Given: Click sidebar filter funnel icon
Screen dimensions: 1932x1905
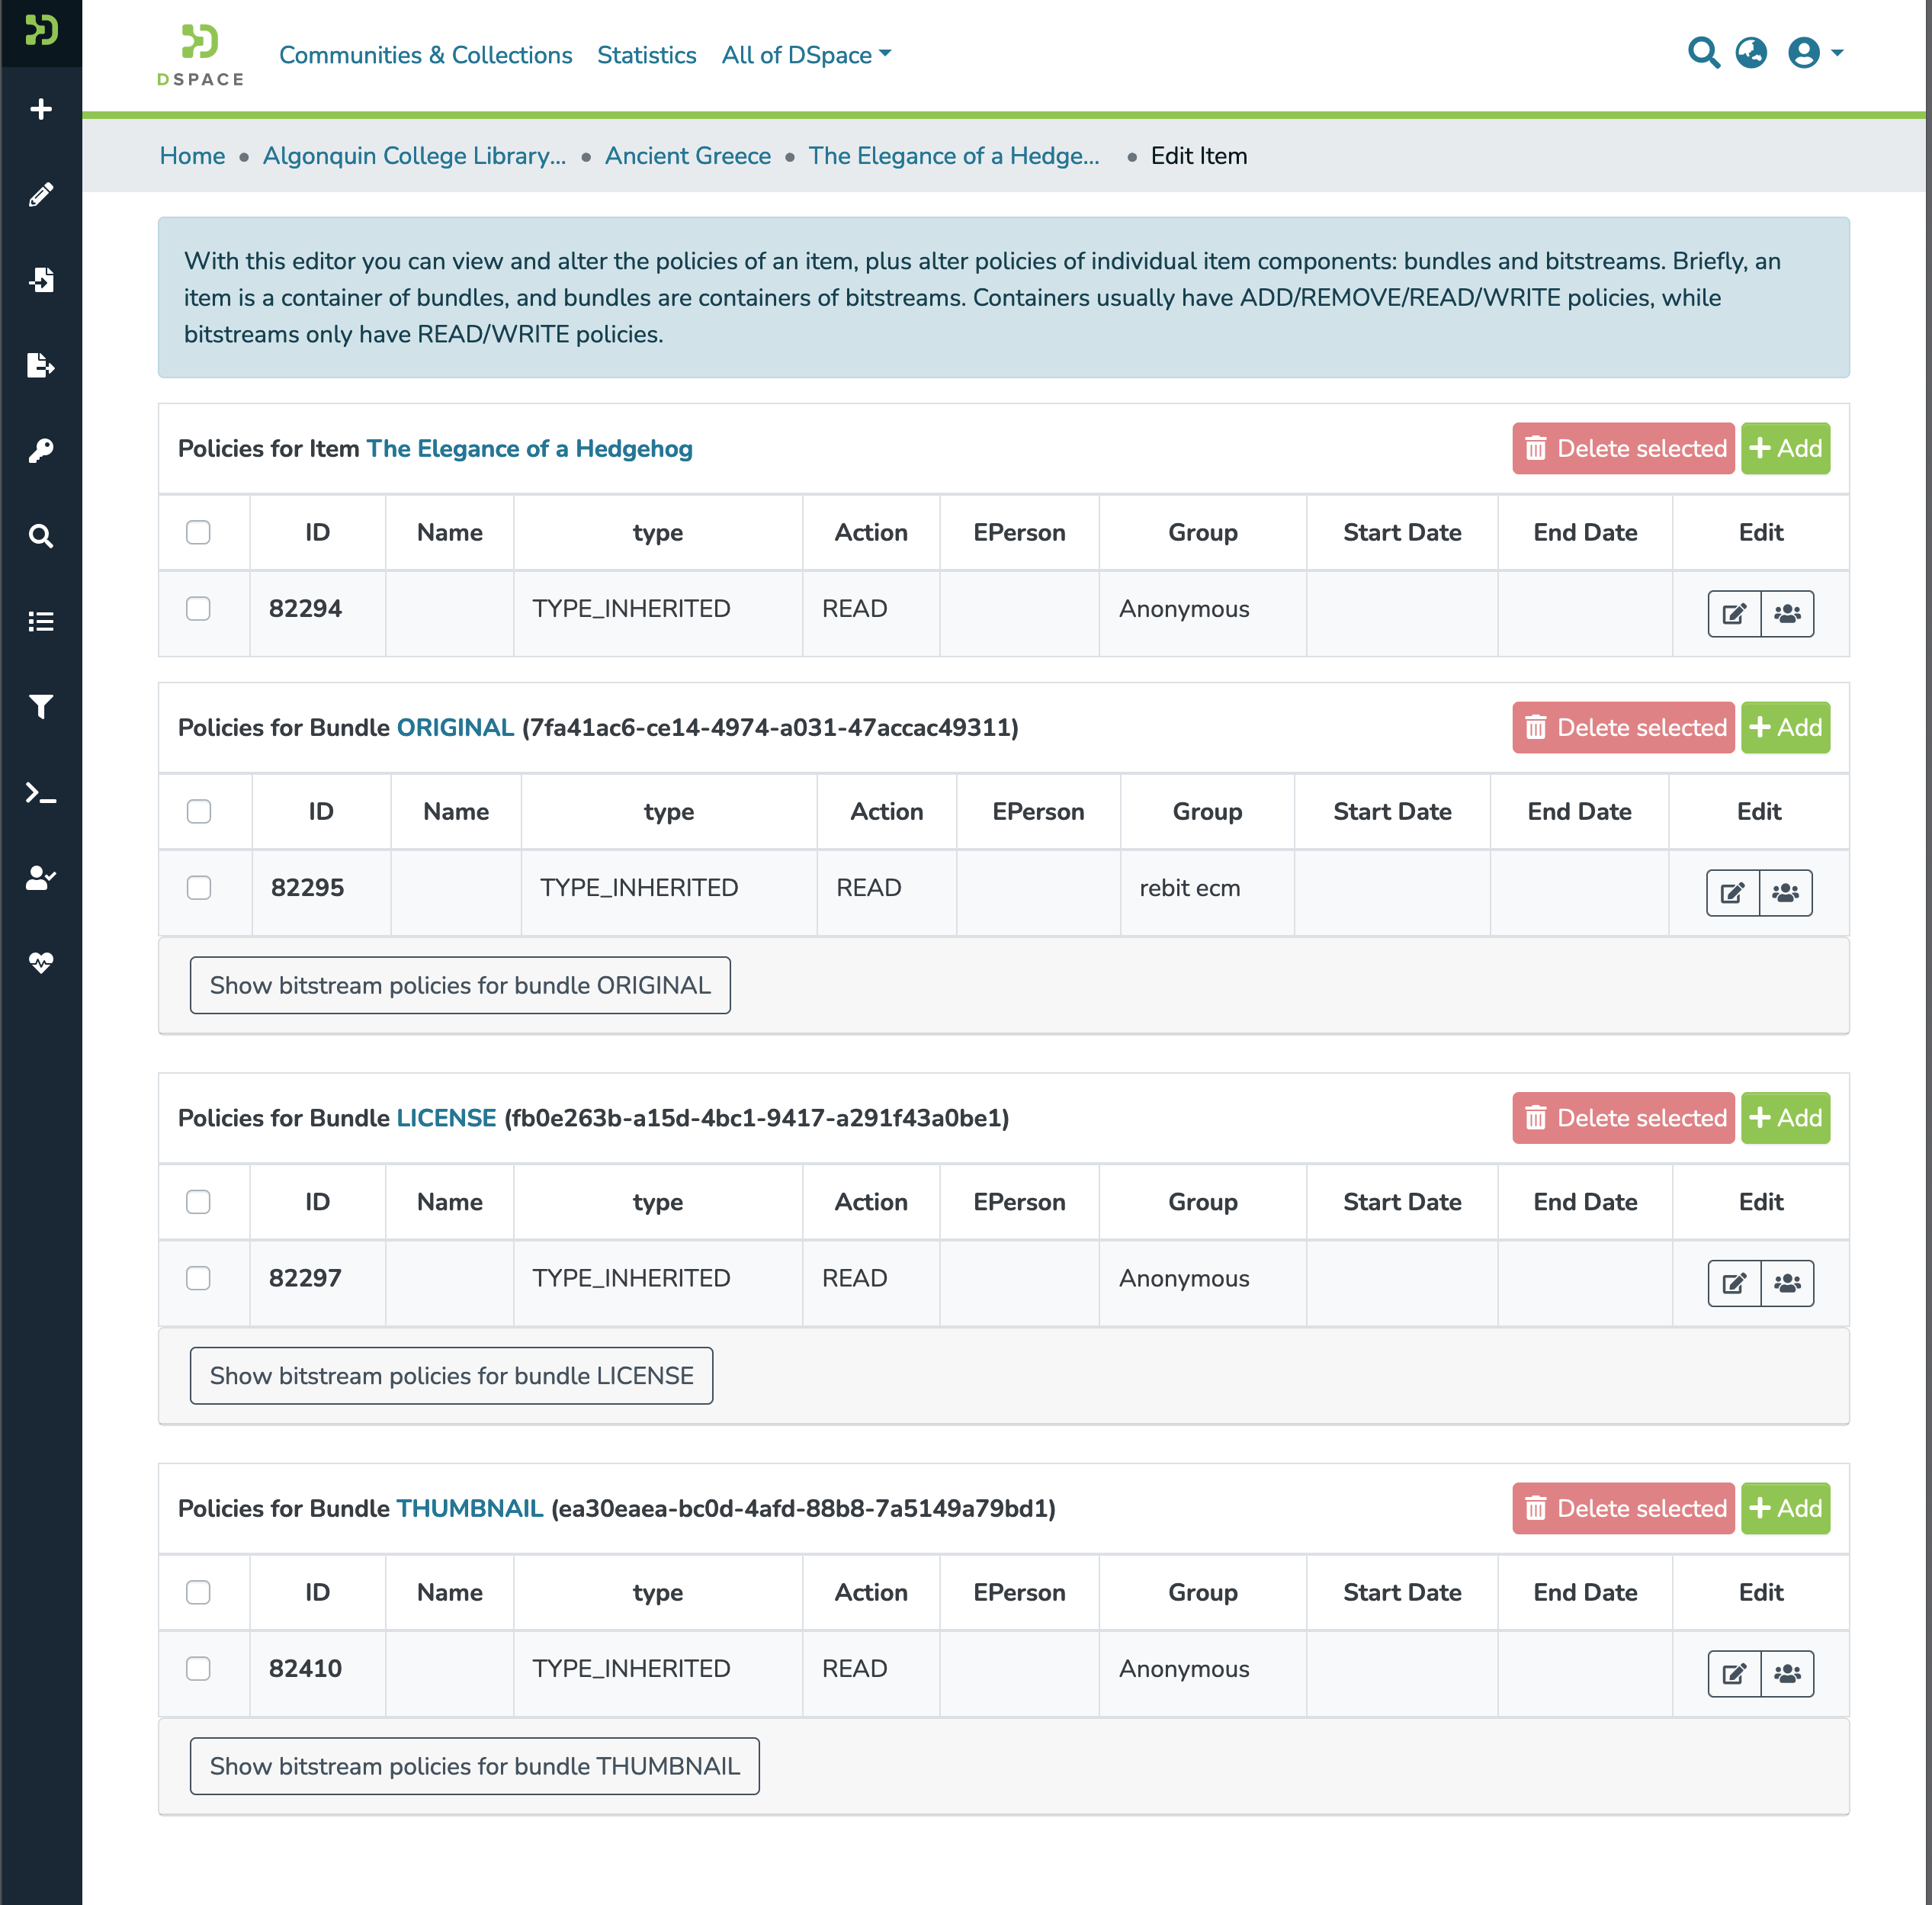Looking at the screenshot, I should coord(41,707).
